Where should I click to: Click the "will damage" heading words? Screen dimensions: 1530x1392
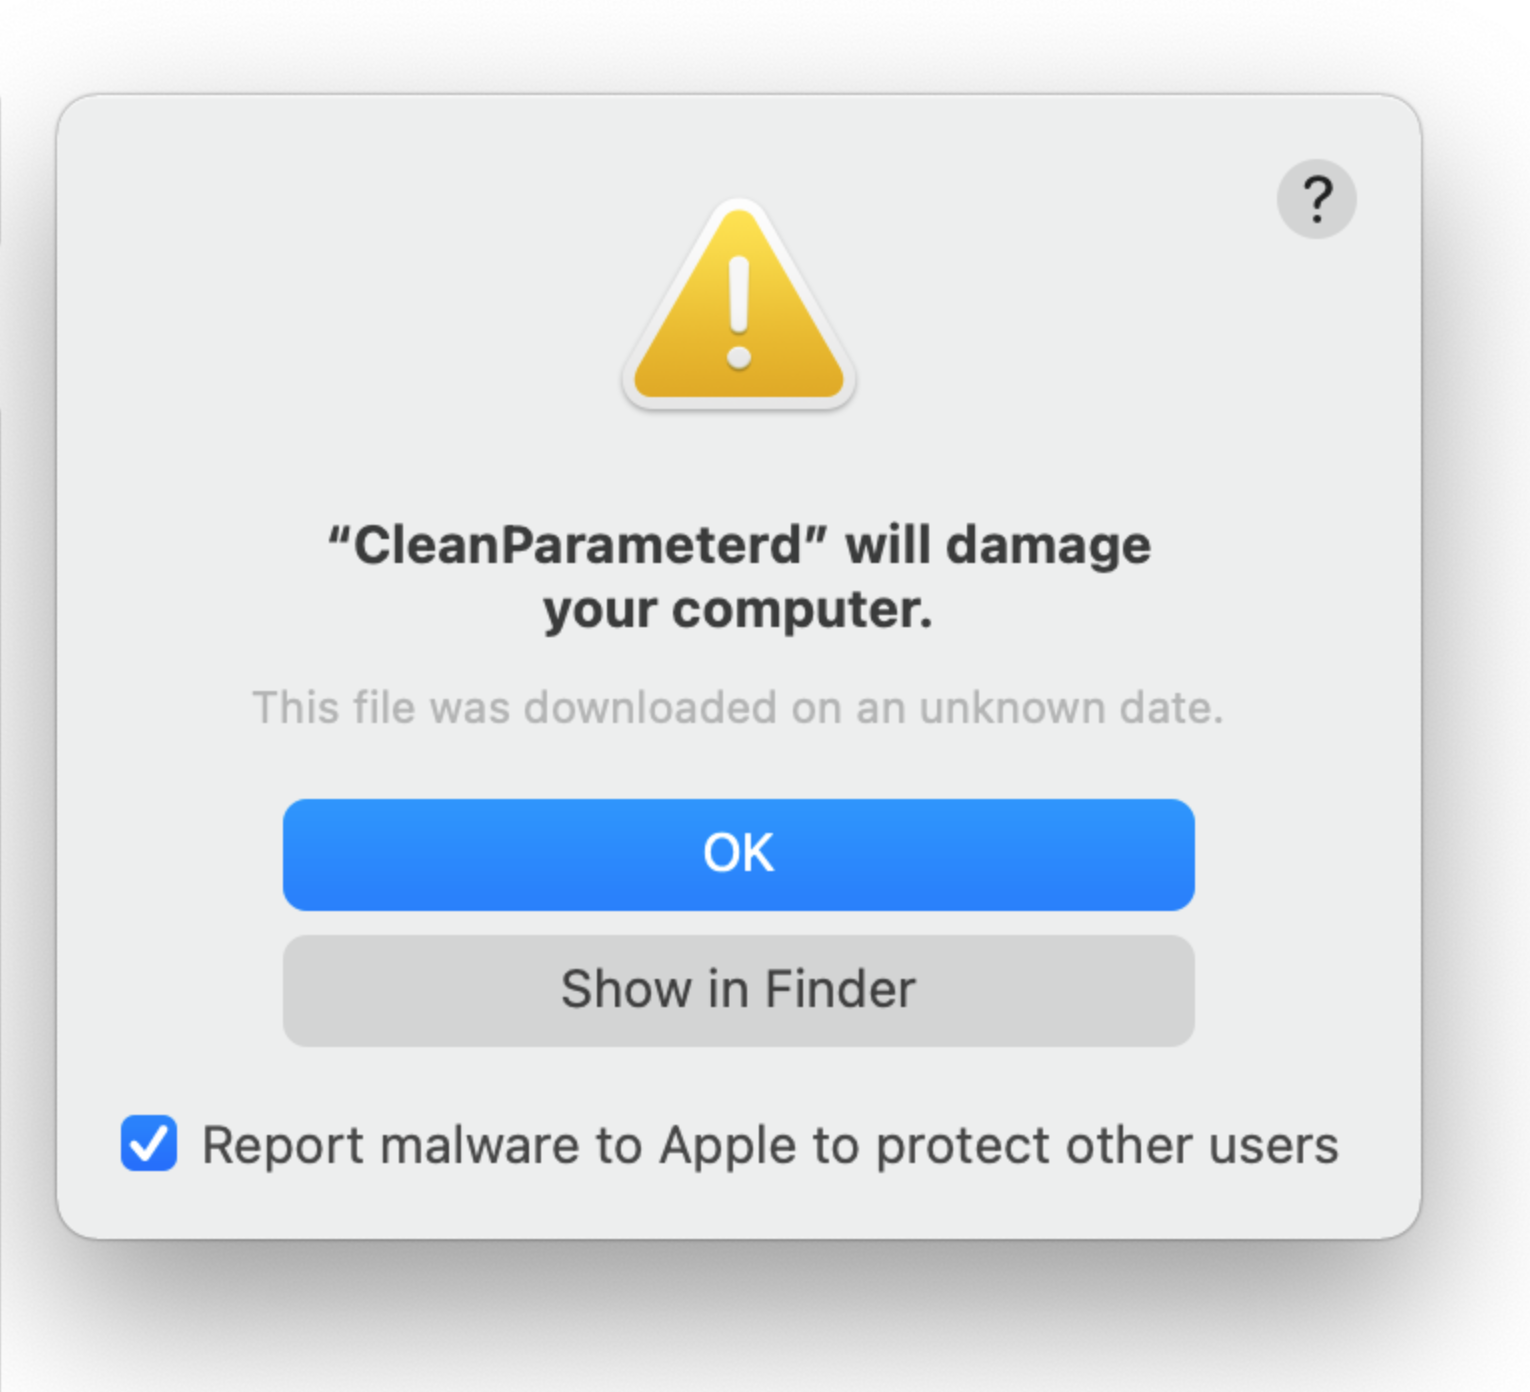click(998, 546)
